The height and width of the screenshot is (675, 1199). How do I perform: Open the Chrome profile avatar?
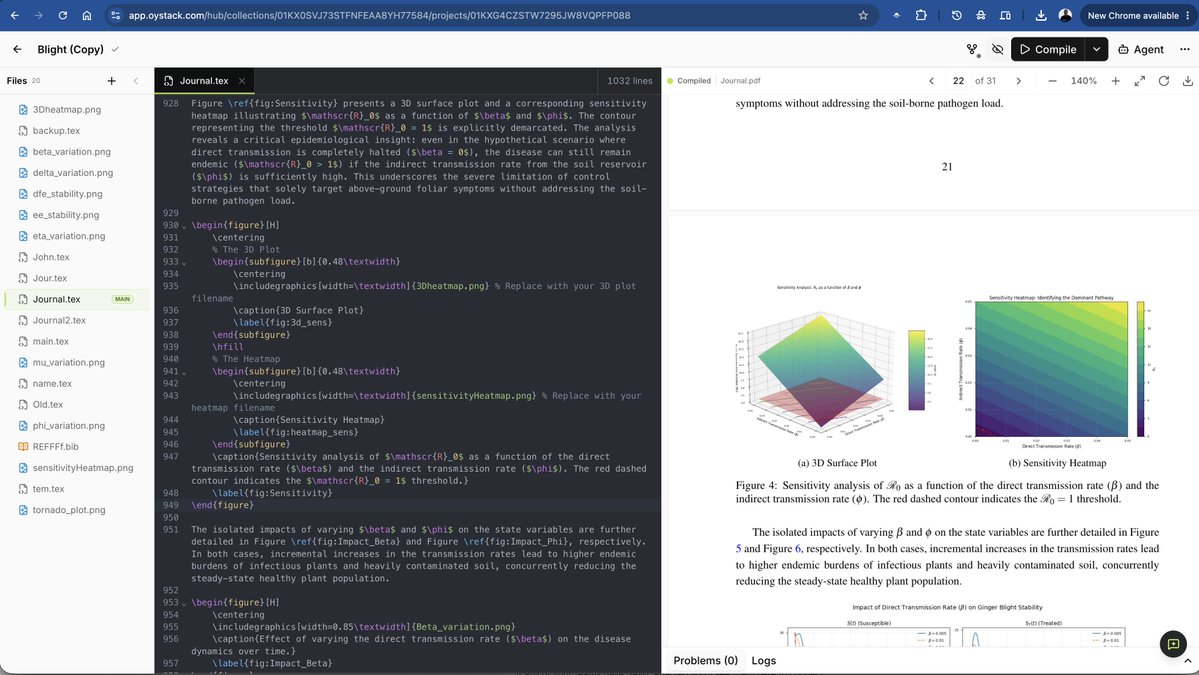point(1065,15)
